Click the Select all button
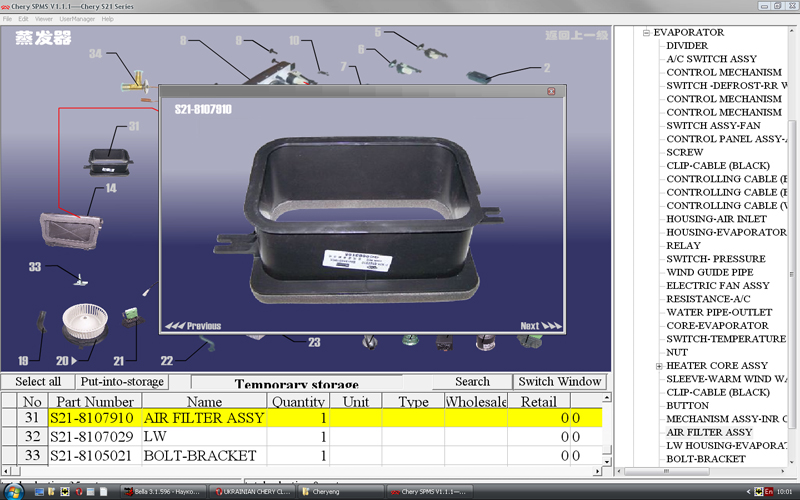This screenshot has height=500, width=800. tap(38, 382)
